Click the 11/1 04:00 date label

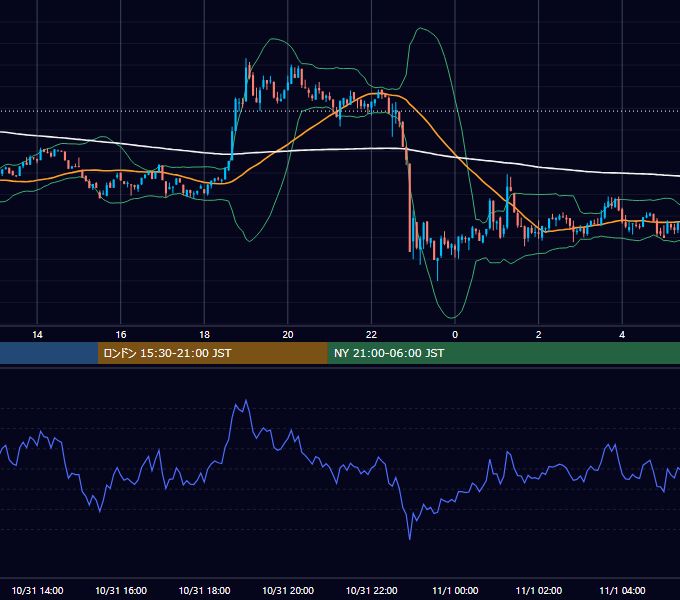coord(622,590)
